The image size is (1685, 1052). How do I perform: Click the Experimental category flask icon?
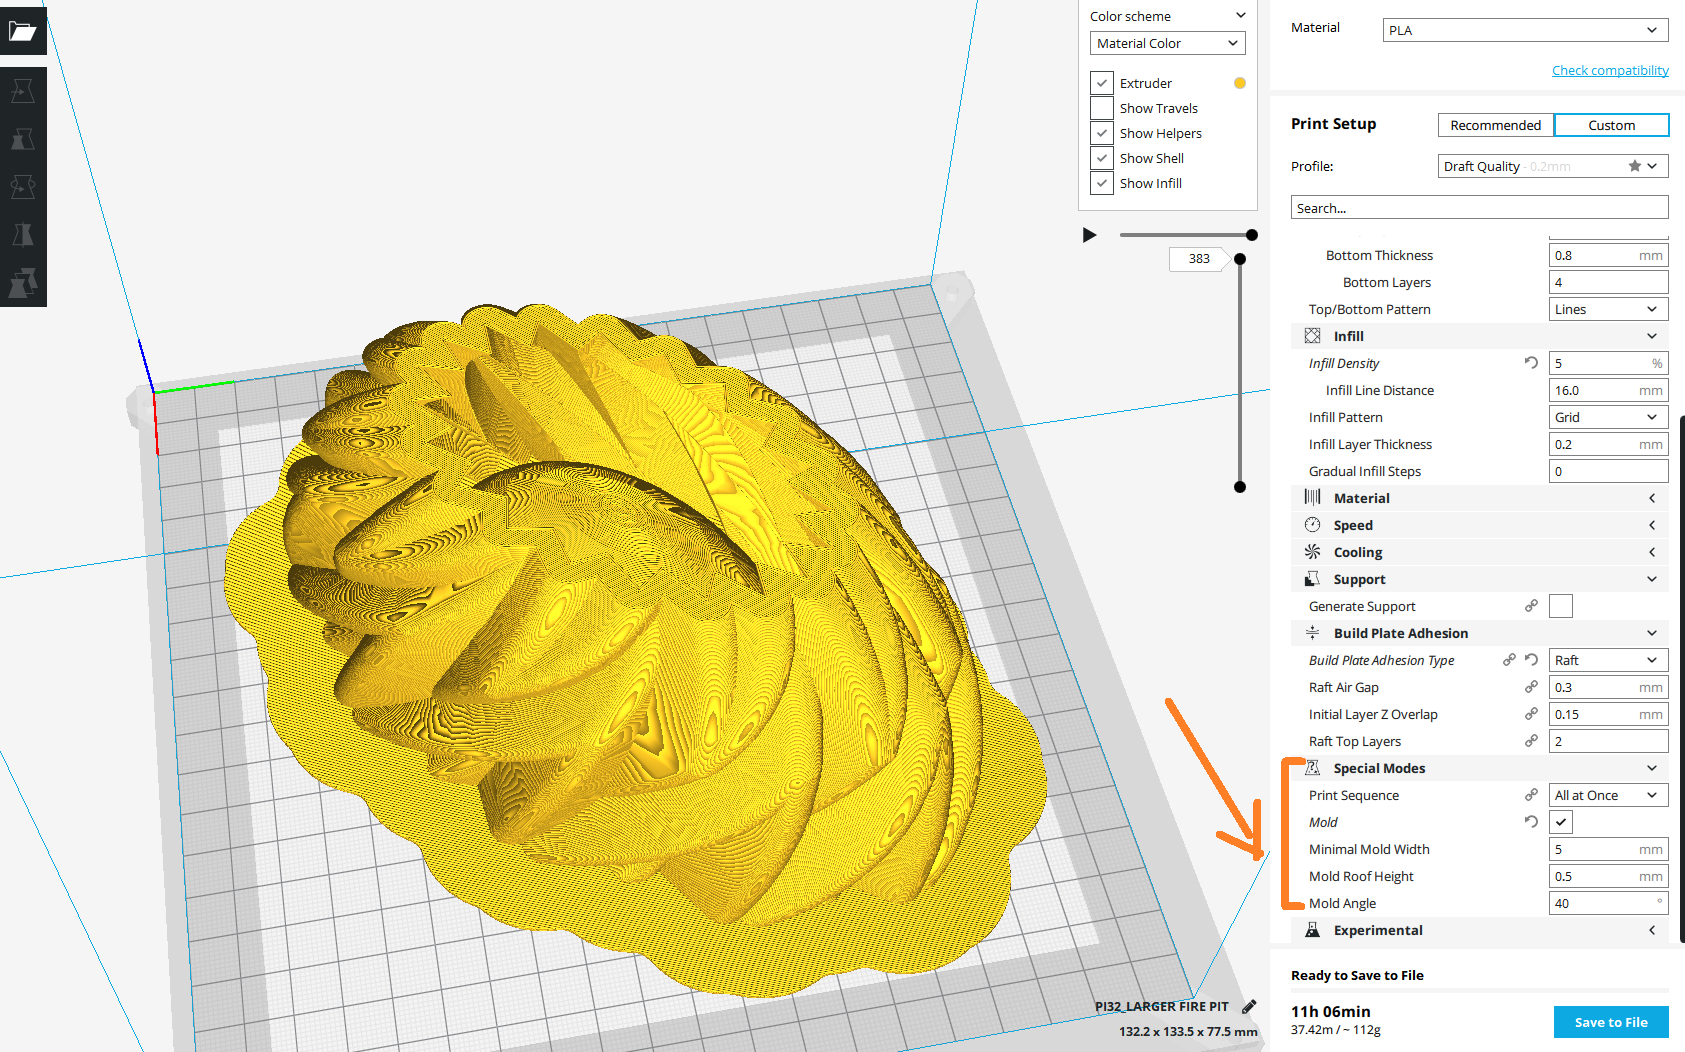(x=1312, y=930)
